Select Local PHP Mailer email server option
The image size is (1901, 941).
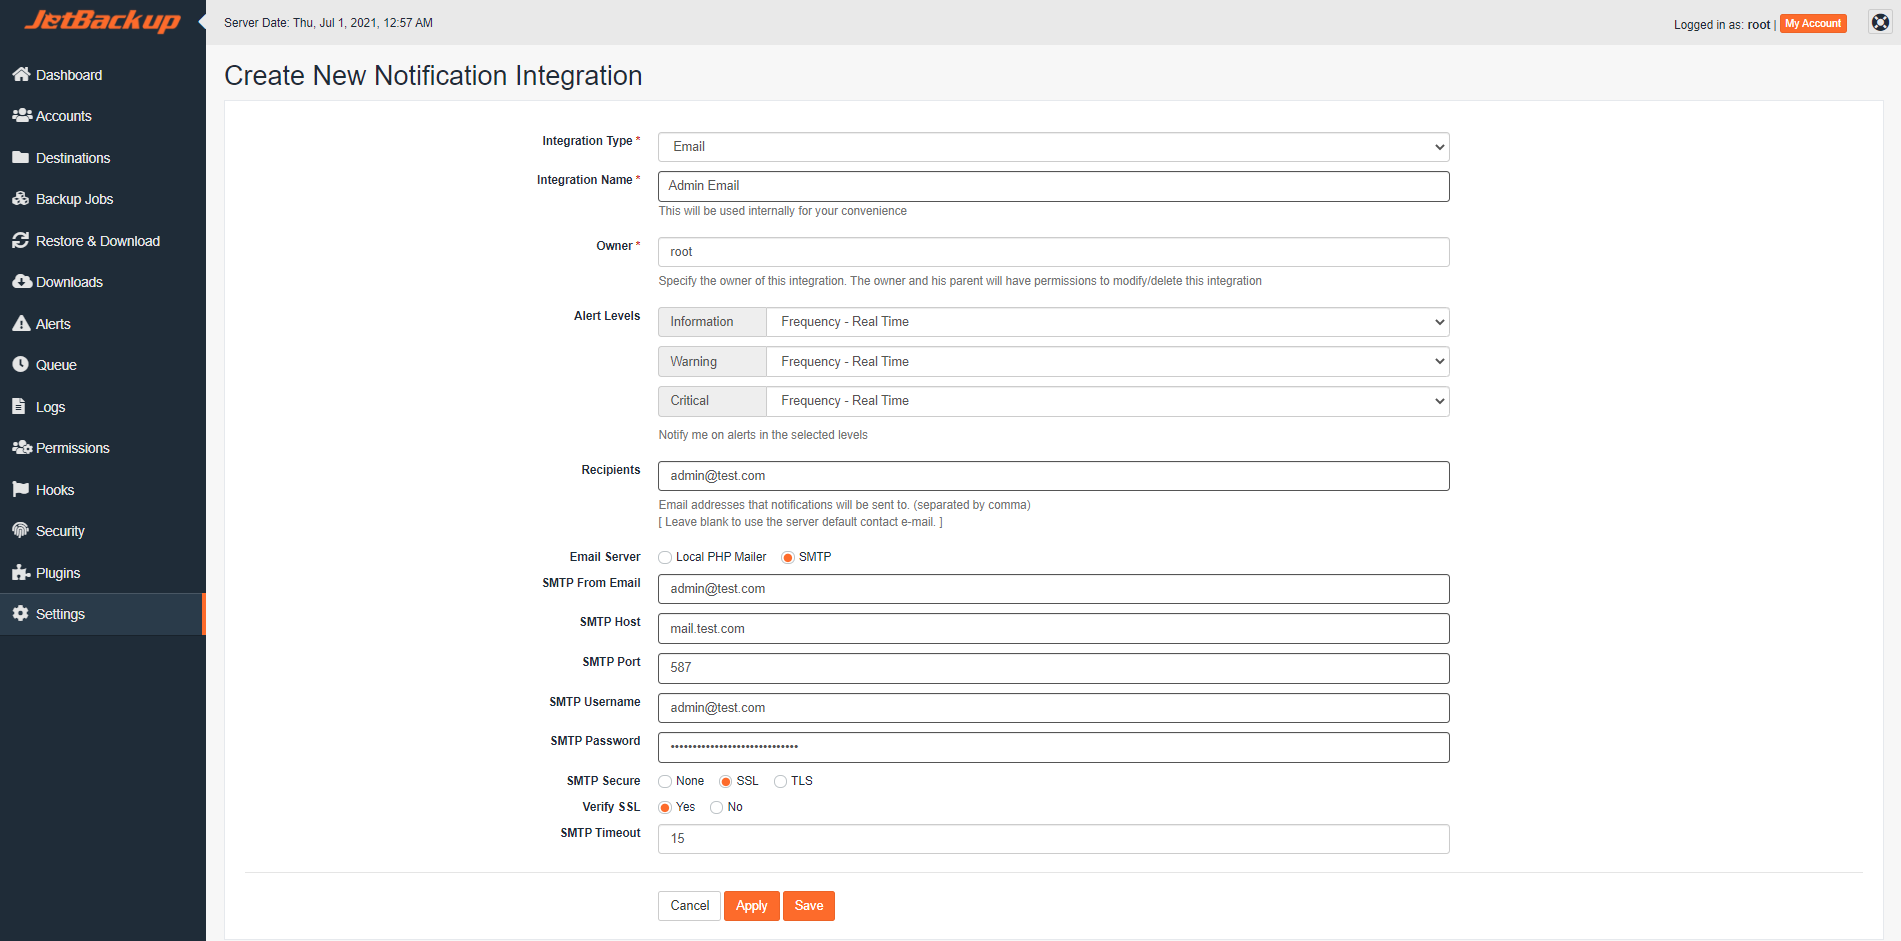[x=665, y=558]
